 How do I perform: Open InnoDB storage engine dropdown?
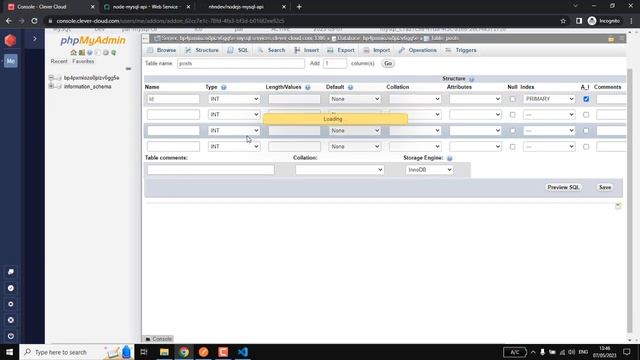coord(429,170)
